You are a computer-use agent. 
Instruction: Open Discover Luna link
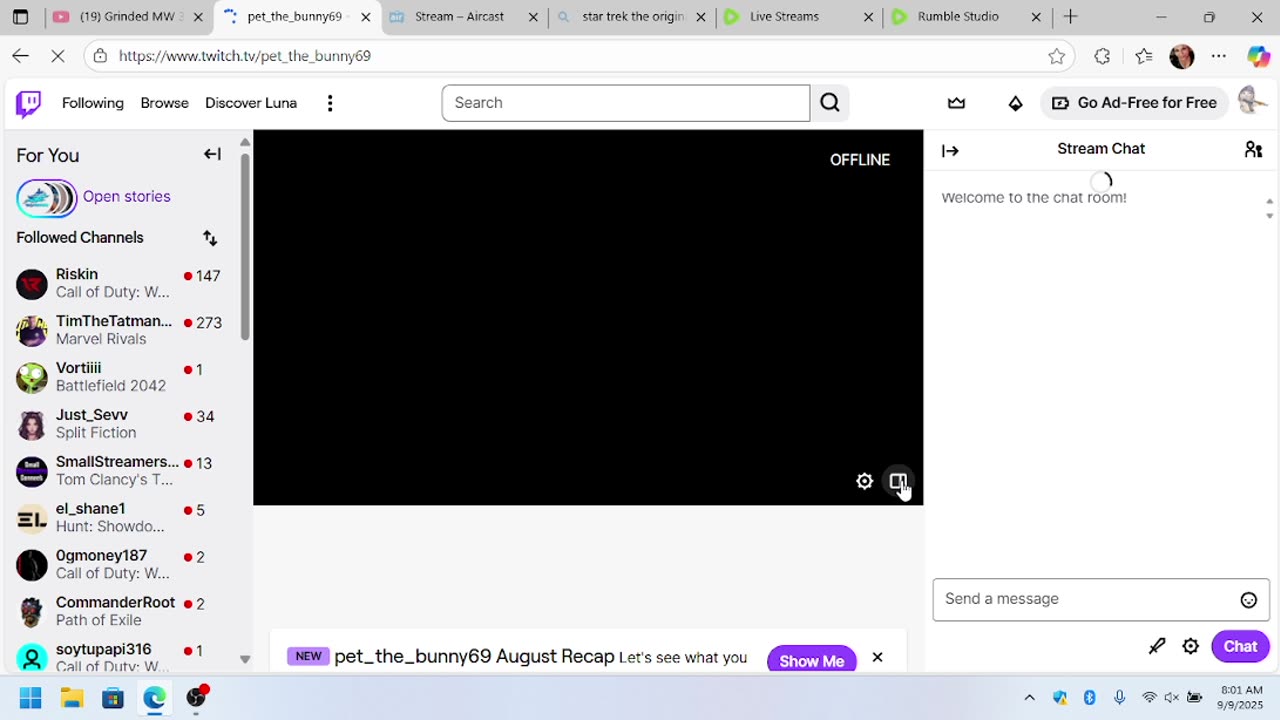(251, 103)
